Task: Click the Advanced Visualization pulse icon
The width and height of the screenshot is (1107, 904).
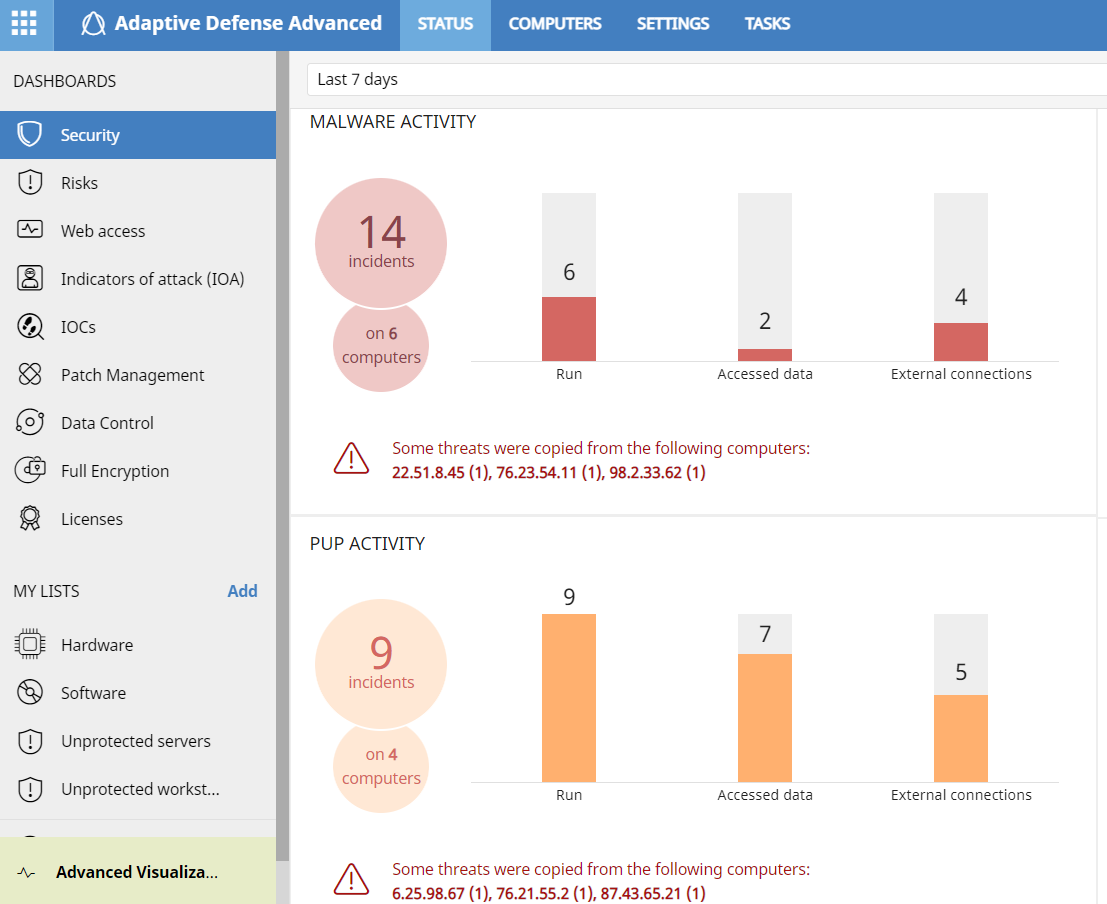Action: click(x=26, y=873)
